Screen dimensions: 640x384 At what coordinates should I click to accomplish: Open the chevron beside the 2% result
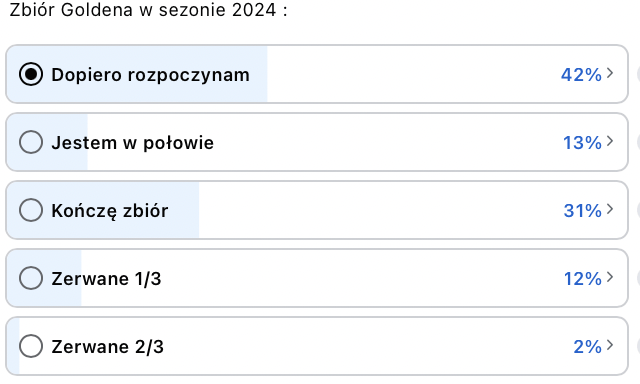point(610,345)
